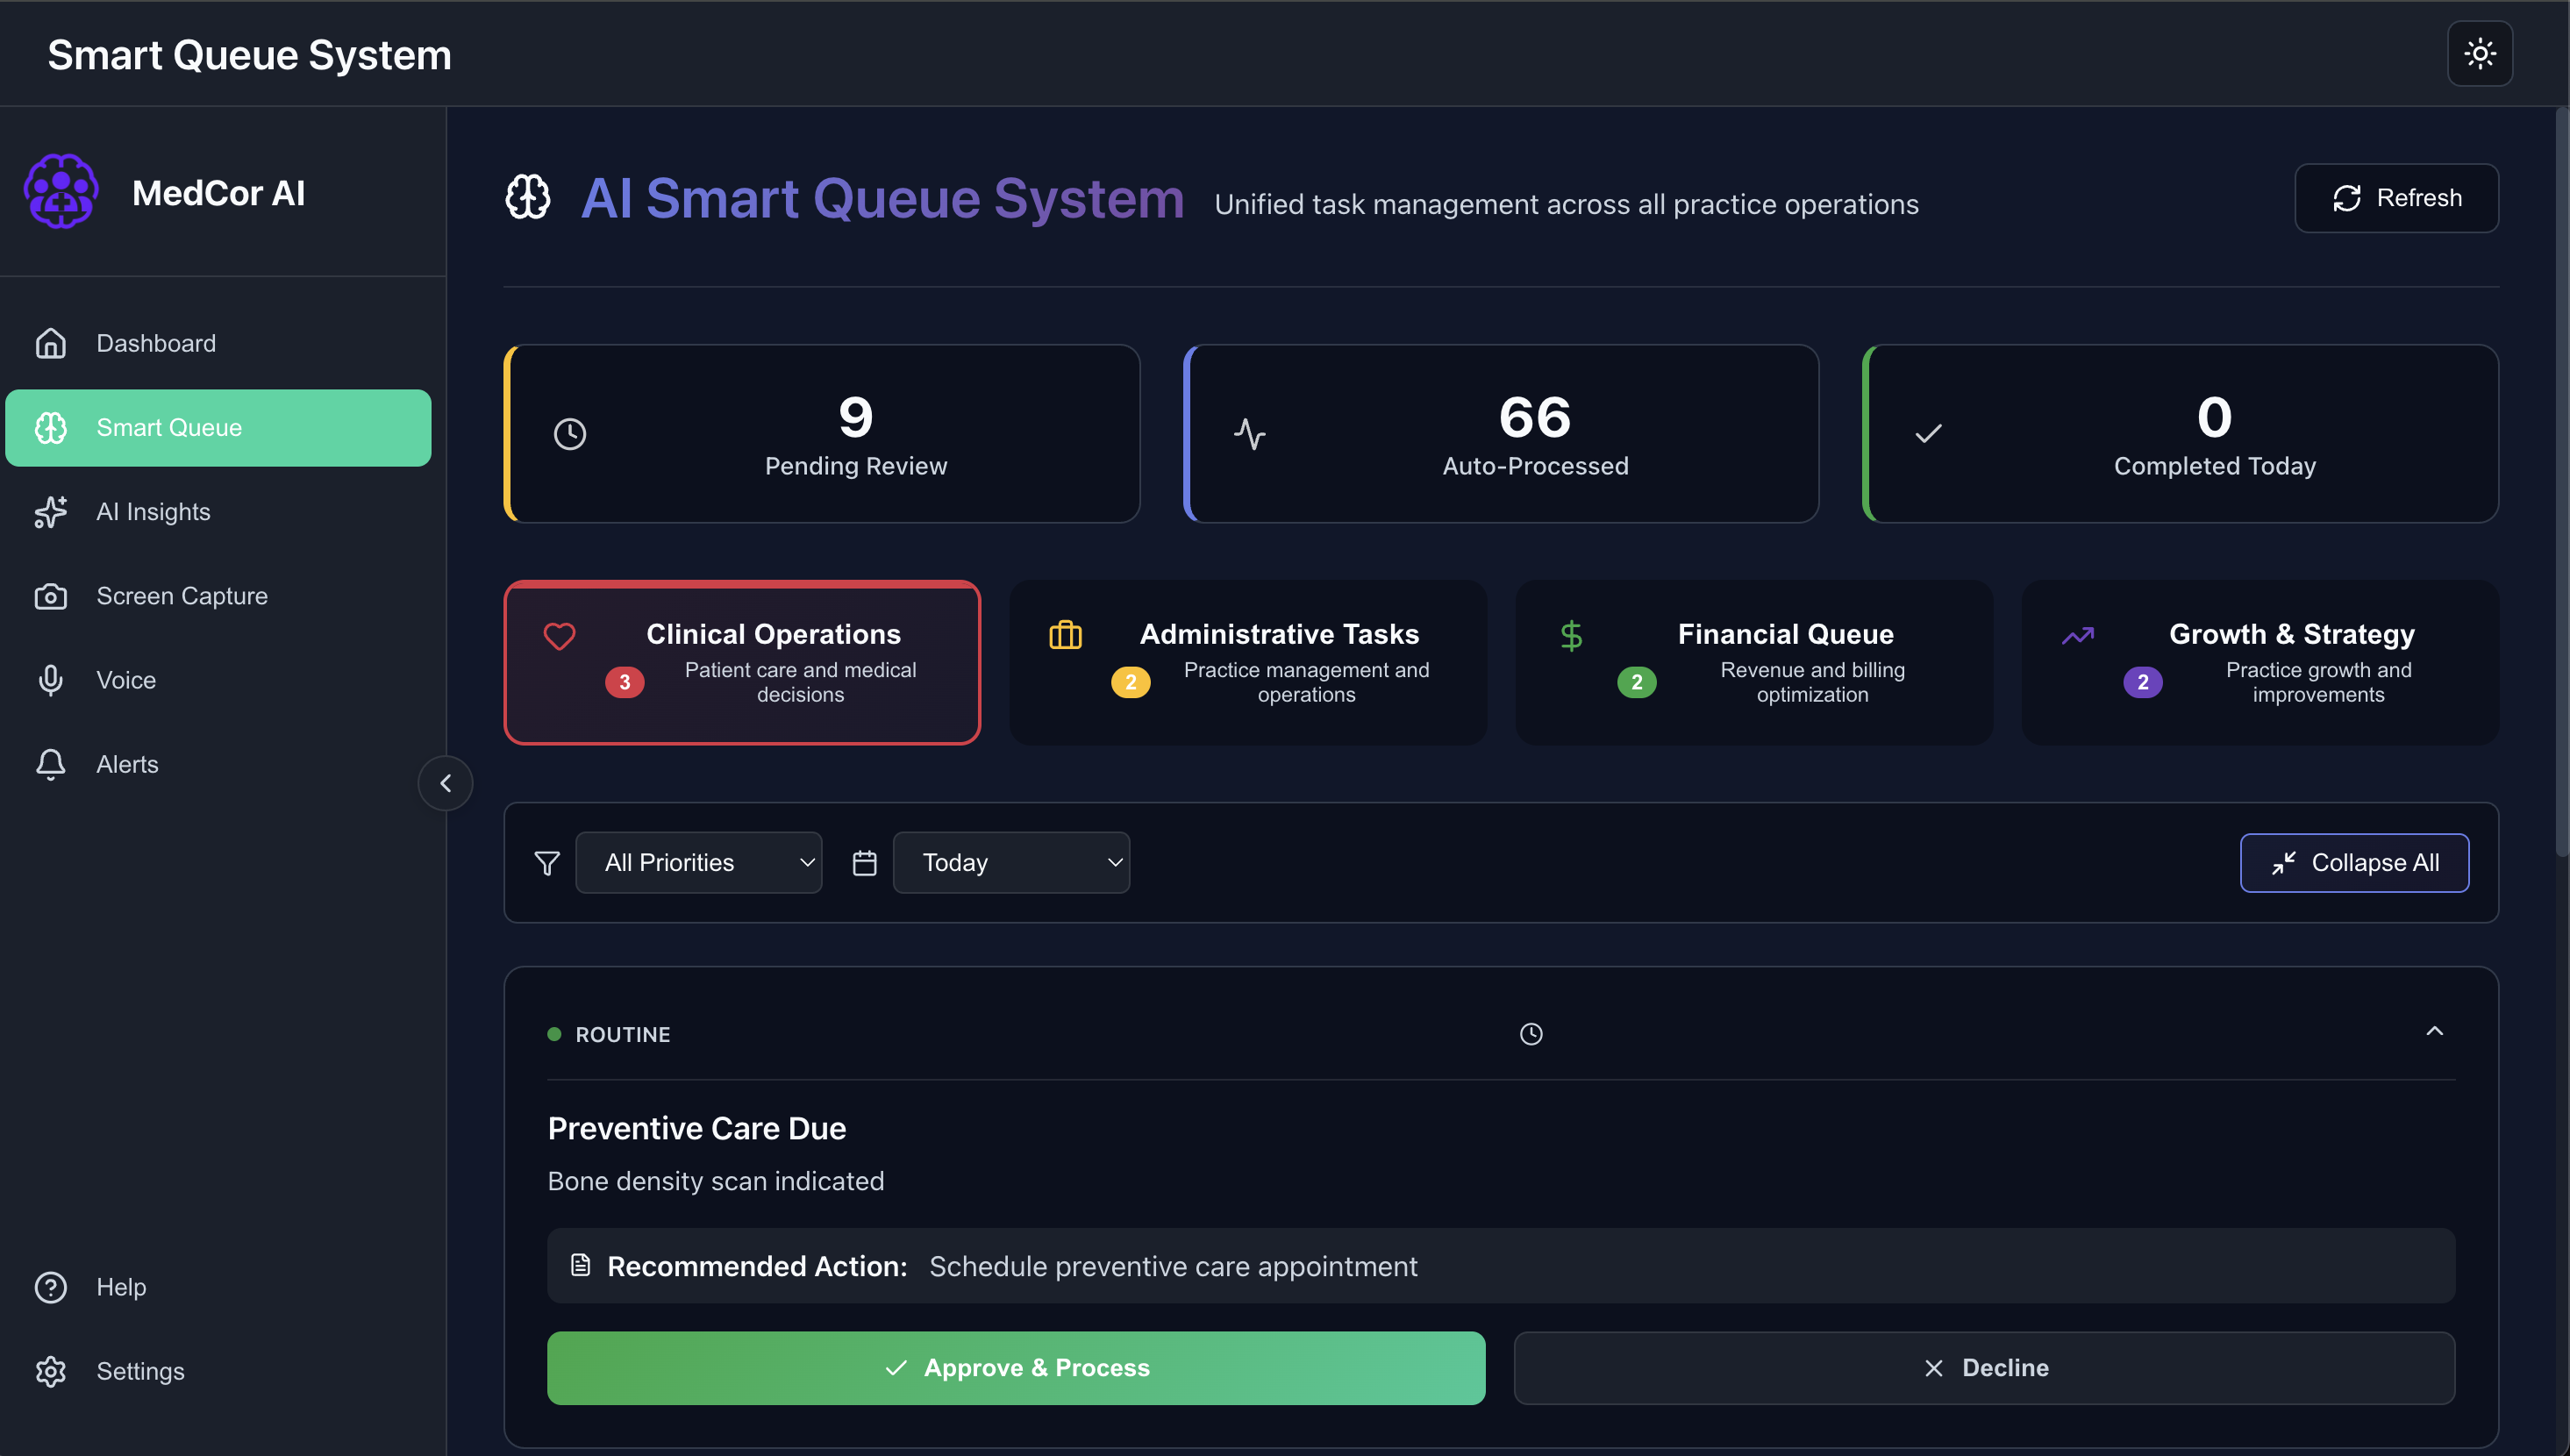Image resolution: width=2570 pixels, height=1456 pixels.
Task: Select the Financial Queue category card
Action: click(x=1753, y=663)
